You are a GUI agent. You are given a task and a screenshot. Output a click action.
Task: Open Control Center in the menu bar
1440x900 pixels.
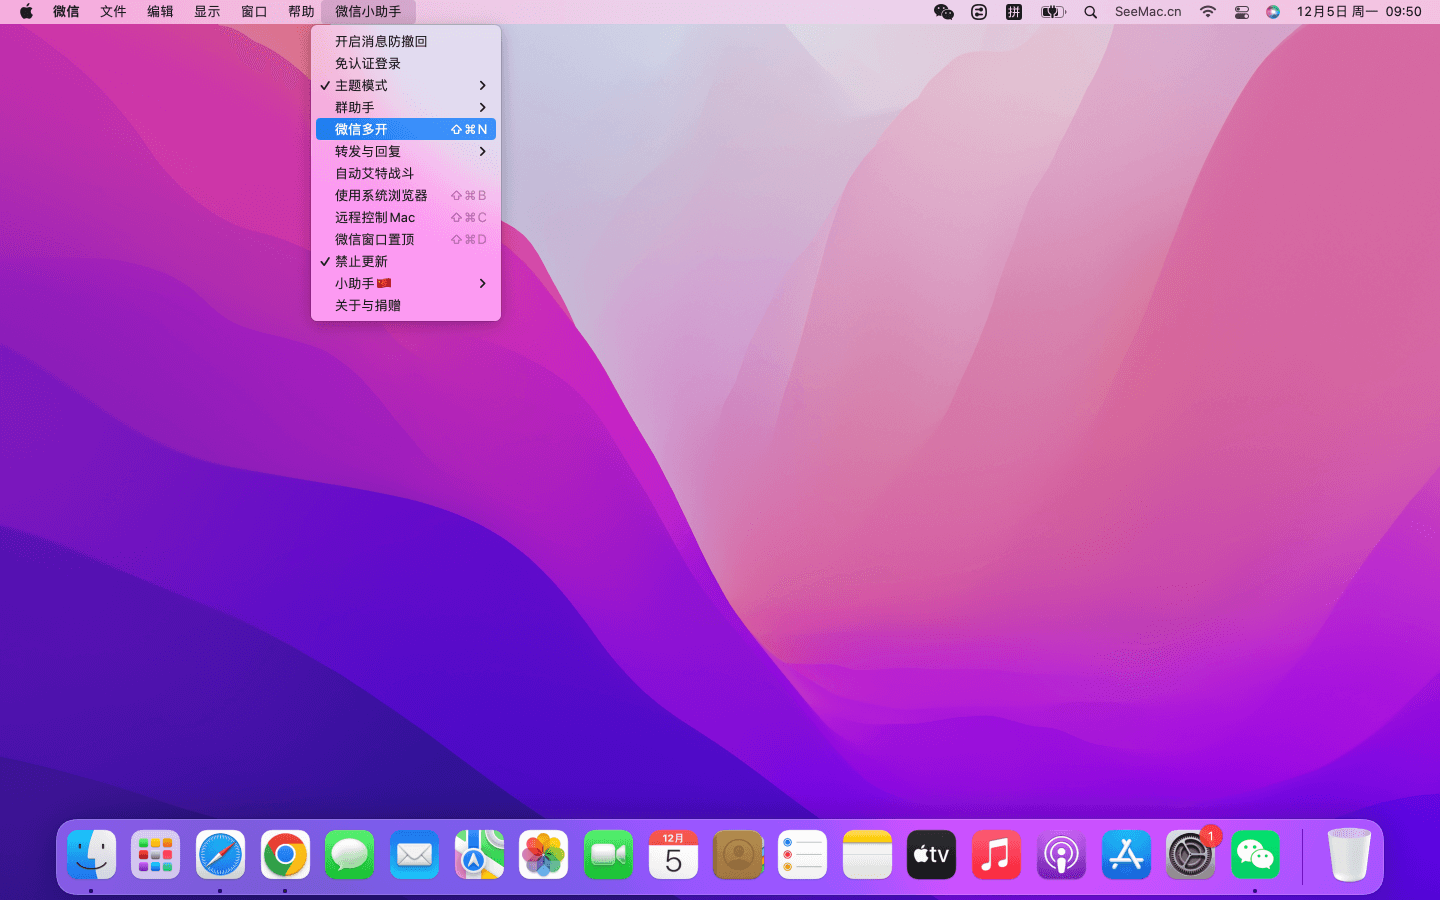[1241, 12]
